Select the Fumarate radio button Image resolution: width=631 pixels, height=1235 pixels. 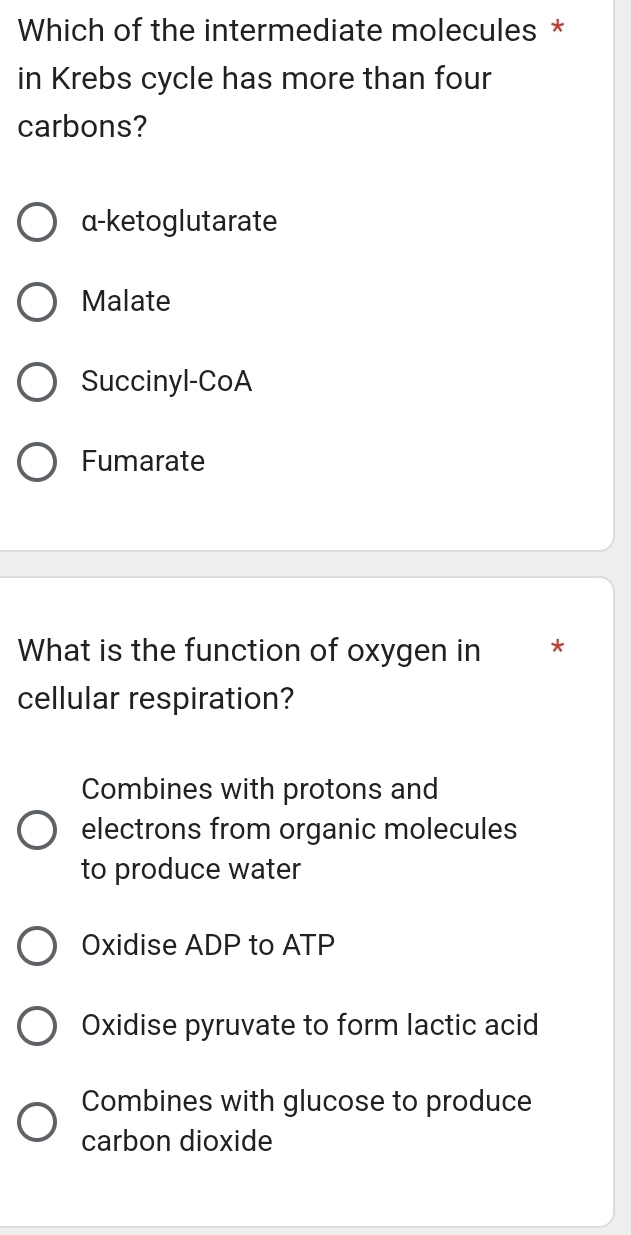pos(37,462)
